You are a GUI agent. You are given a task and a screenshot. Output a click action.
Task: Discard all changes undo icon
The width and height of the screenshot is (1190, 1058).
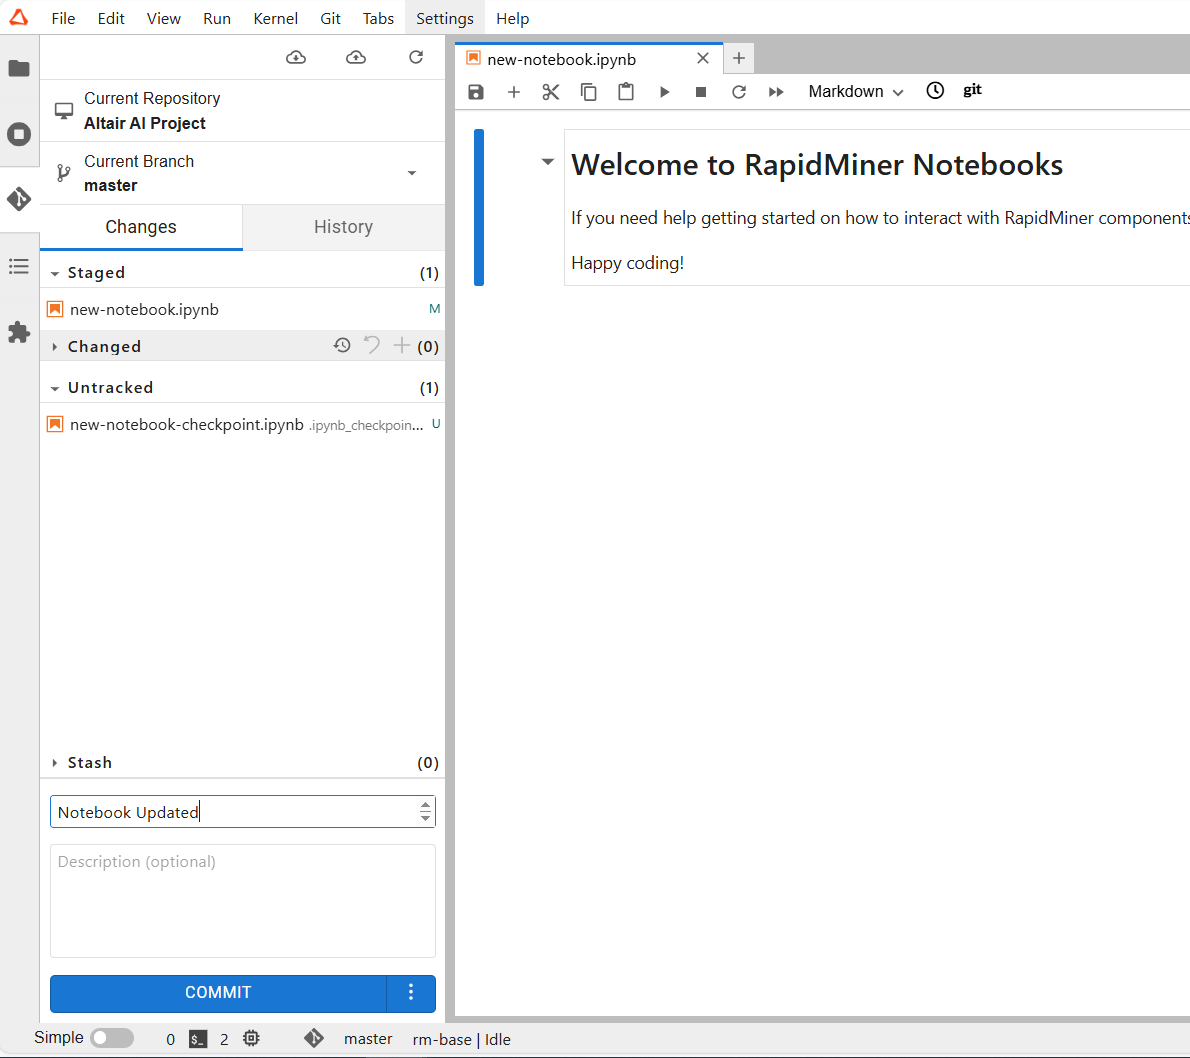click(372, 345)
